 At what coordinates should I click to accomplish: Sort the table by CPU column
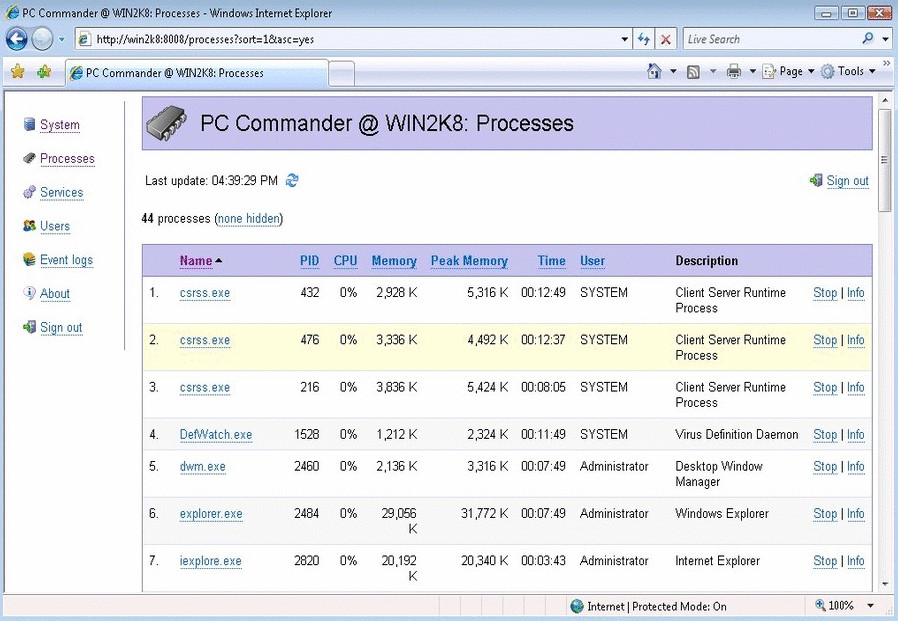point(345,261)
